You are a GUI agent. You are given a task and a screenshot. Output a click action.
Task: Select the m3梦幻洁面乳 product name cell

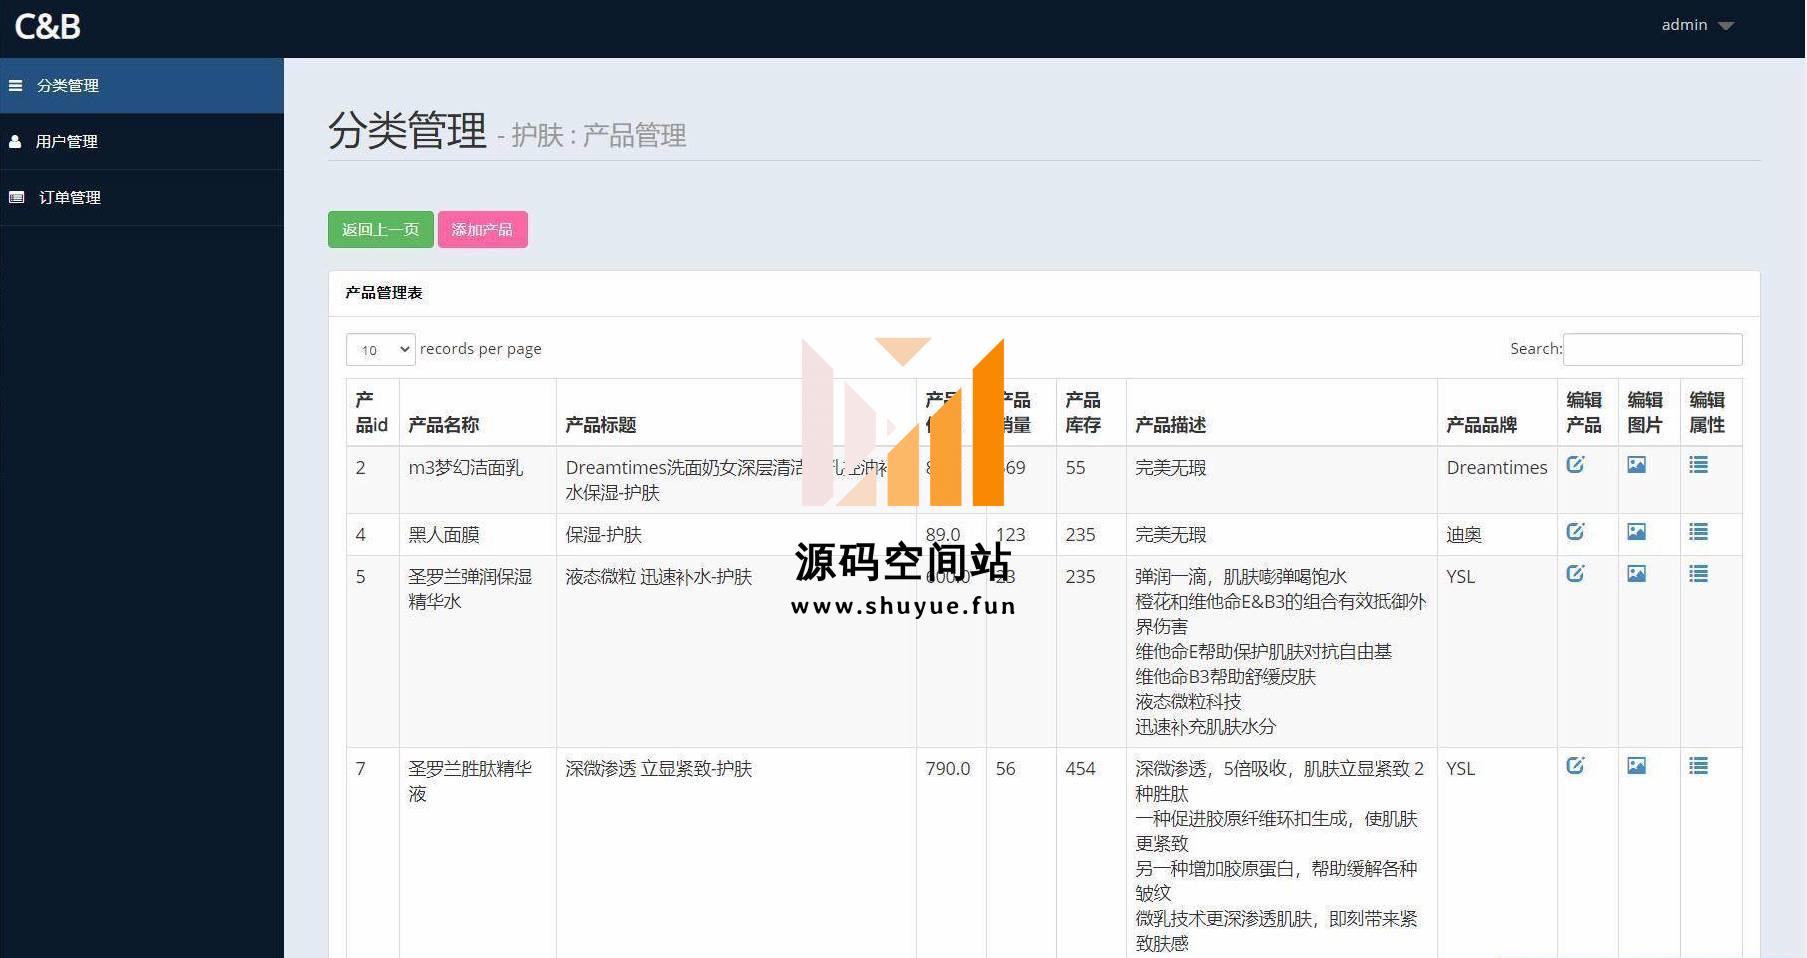tap(477, 480)
